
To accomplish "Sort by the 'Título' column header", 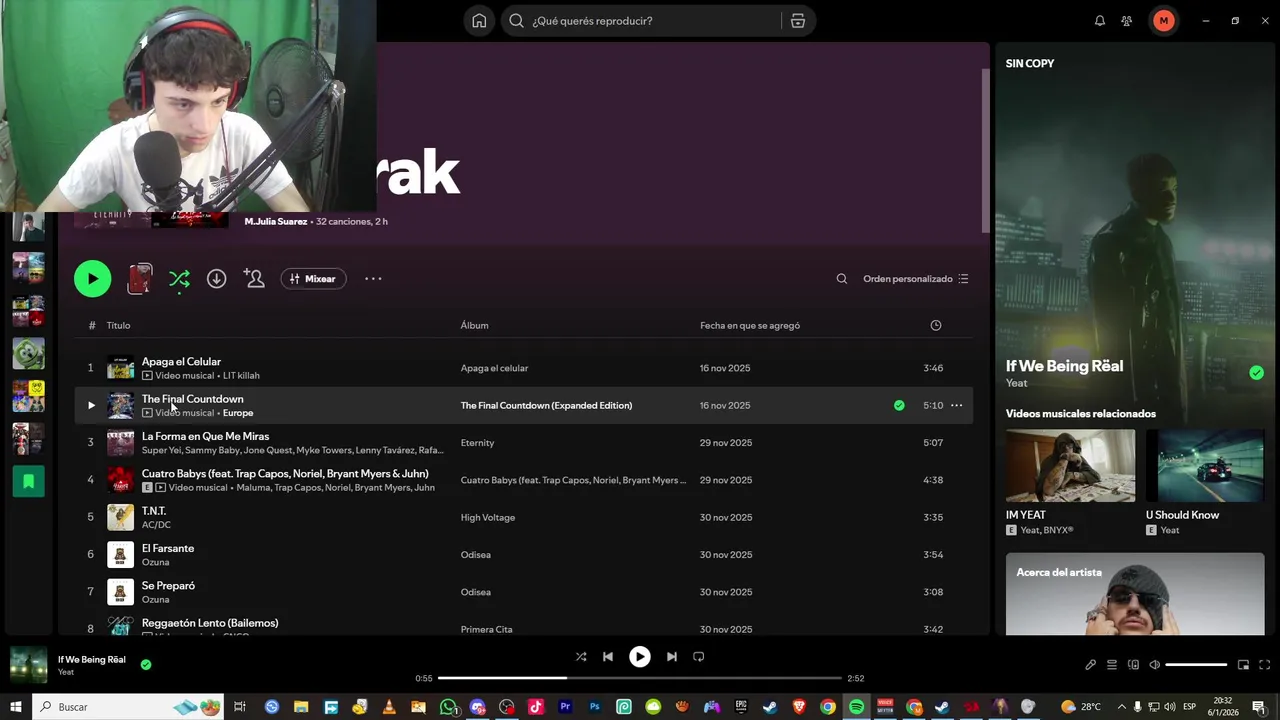I will pyautogui.click(x=119, y=325).
